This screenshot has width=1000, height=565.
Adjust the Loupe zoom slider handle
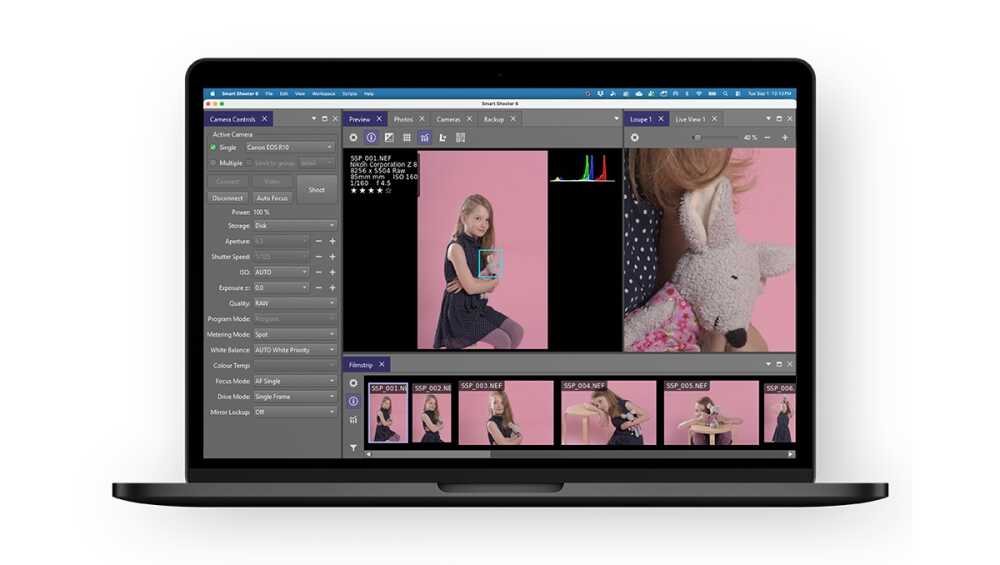pyautogui.click(x=698, y=138)
